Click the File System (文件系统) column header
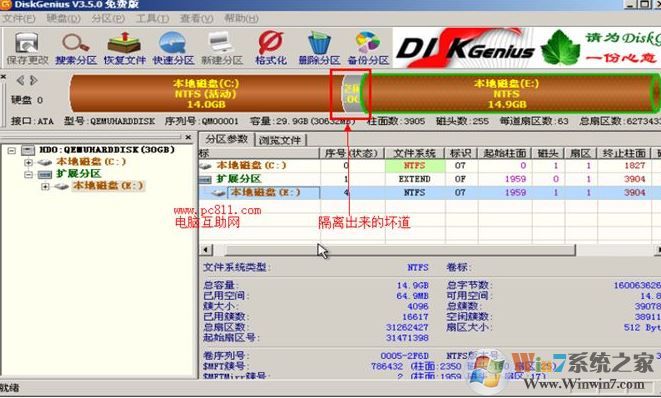The height and width of the screenshot is (398, 661). coord(415,153)
